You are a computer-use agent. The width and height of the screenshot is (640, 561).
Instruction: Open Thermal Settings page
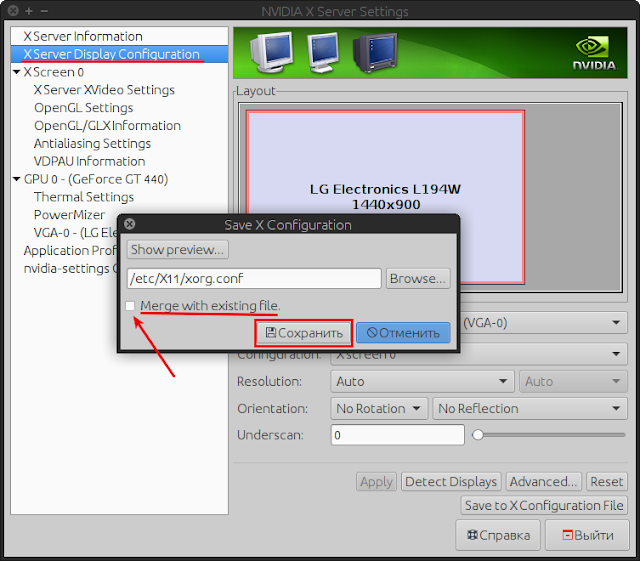click(x=84, y=197)
